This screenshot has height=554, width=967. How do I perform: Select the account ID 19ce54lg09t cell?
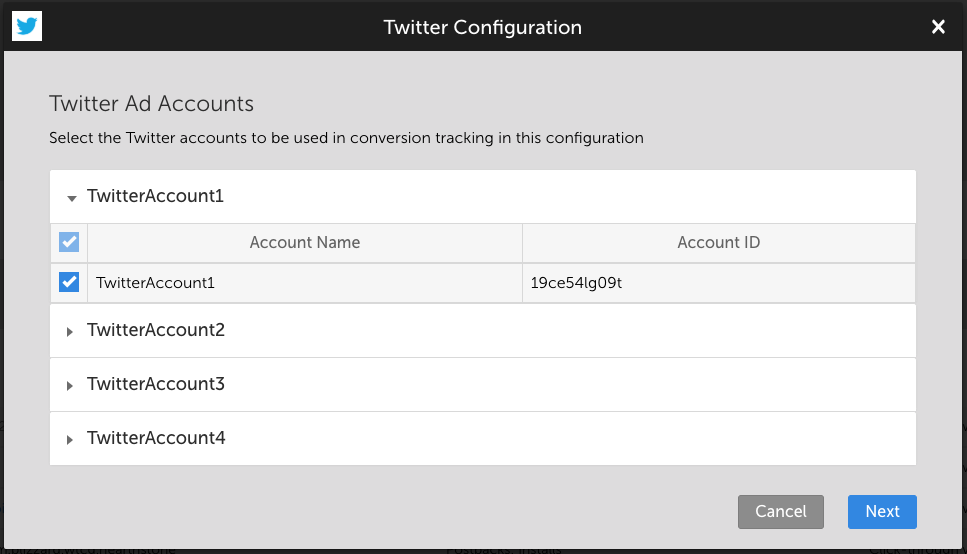click(x=576, y=283)
